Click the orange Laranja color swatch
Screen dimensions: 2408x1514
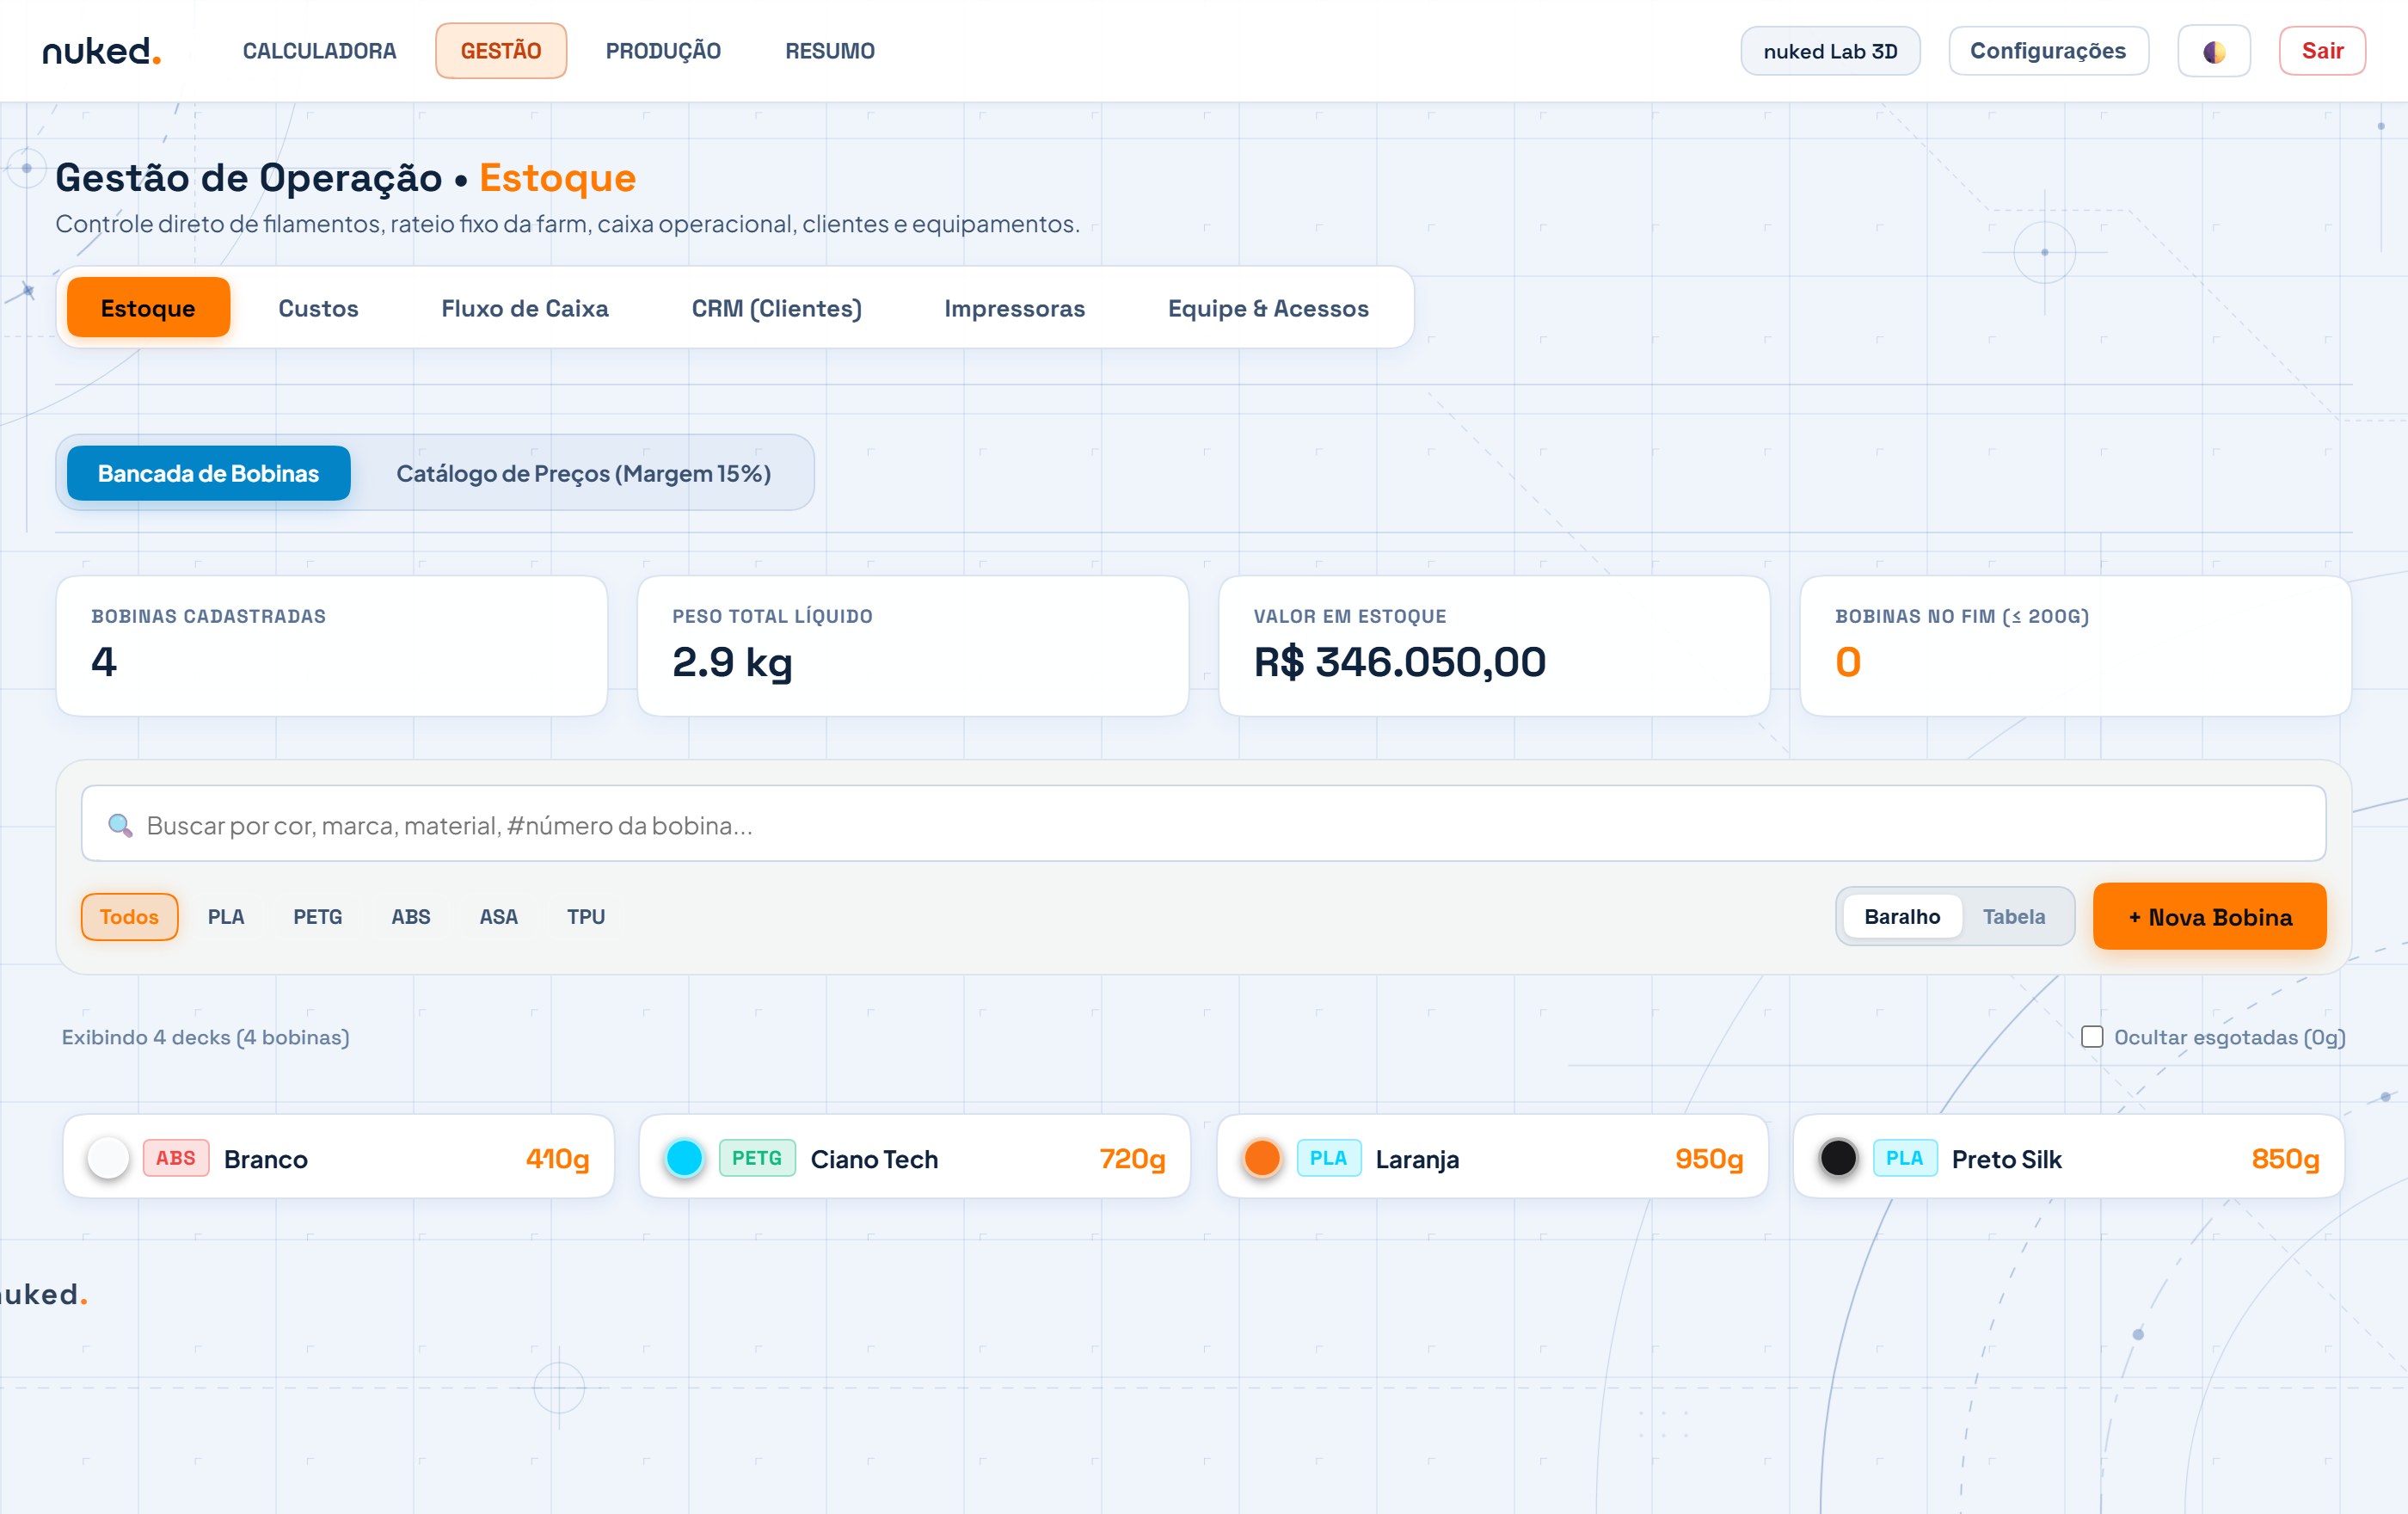(1262, 1158)
